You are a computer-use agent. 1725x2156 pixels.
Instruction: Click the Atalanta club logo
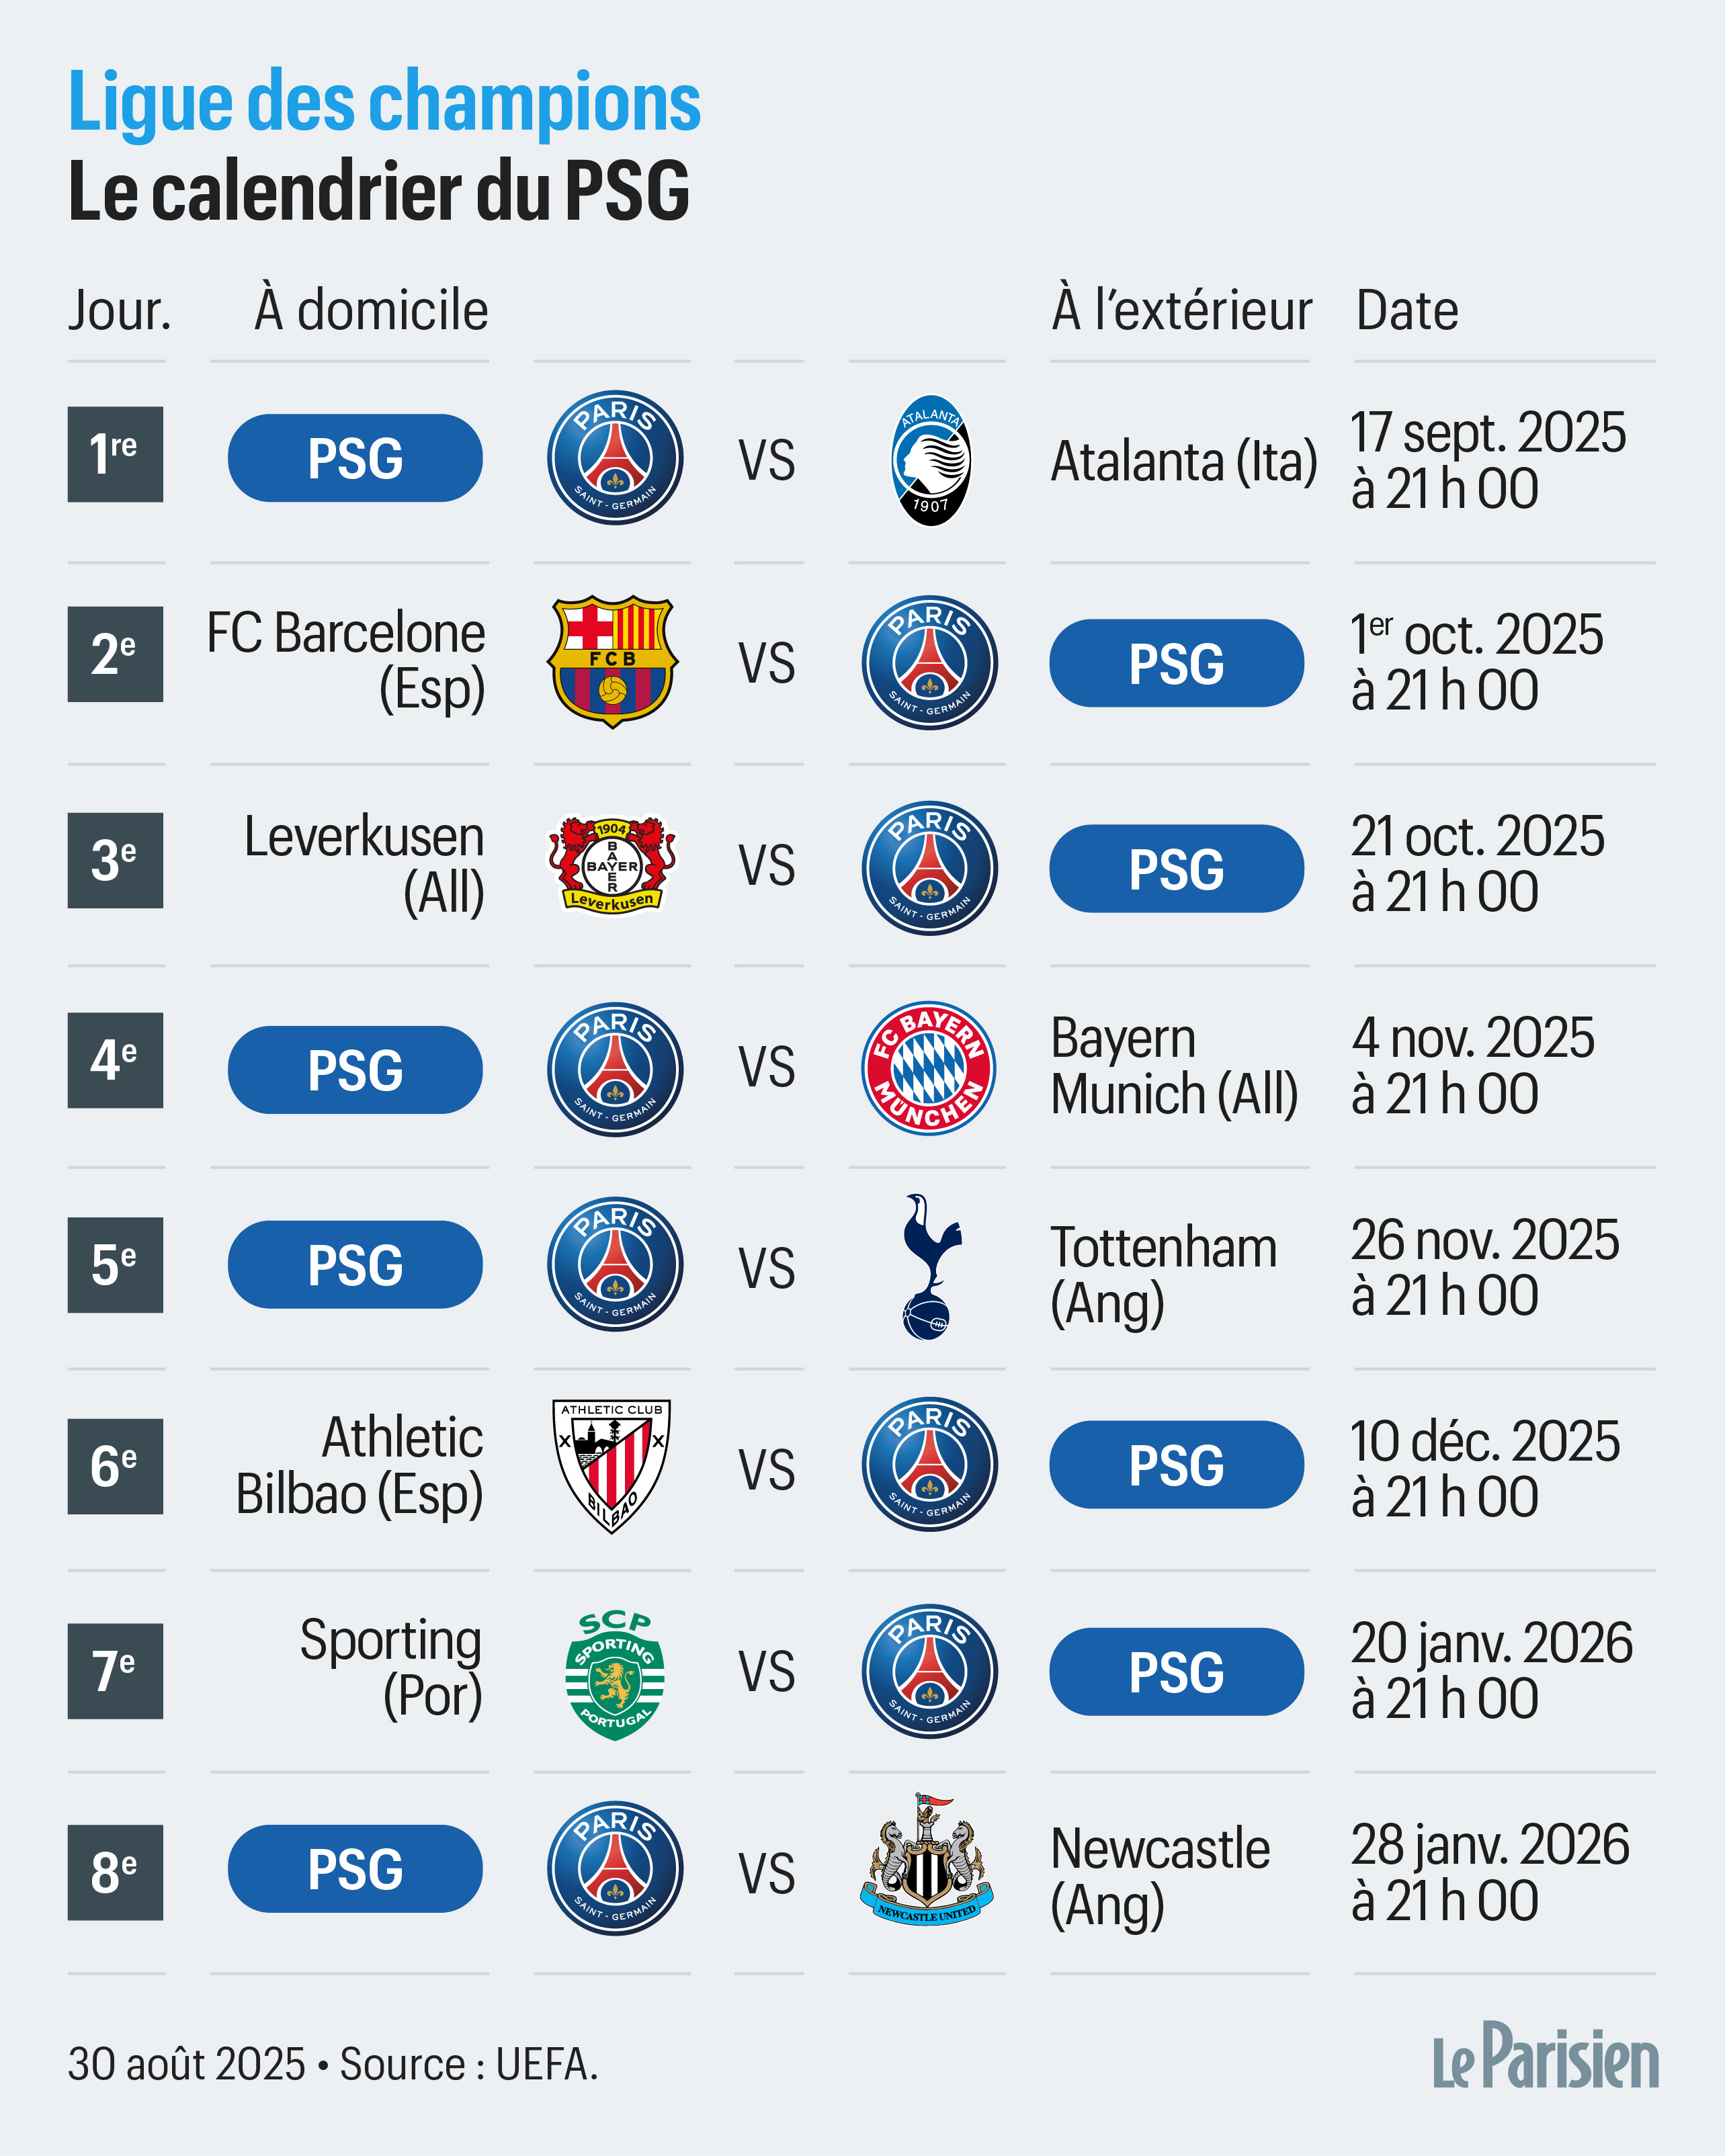pos(930,460)
